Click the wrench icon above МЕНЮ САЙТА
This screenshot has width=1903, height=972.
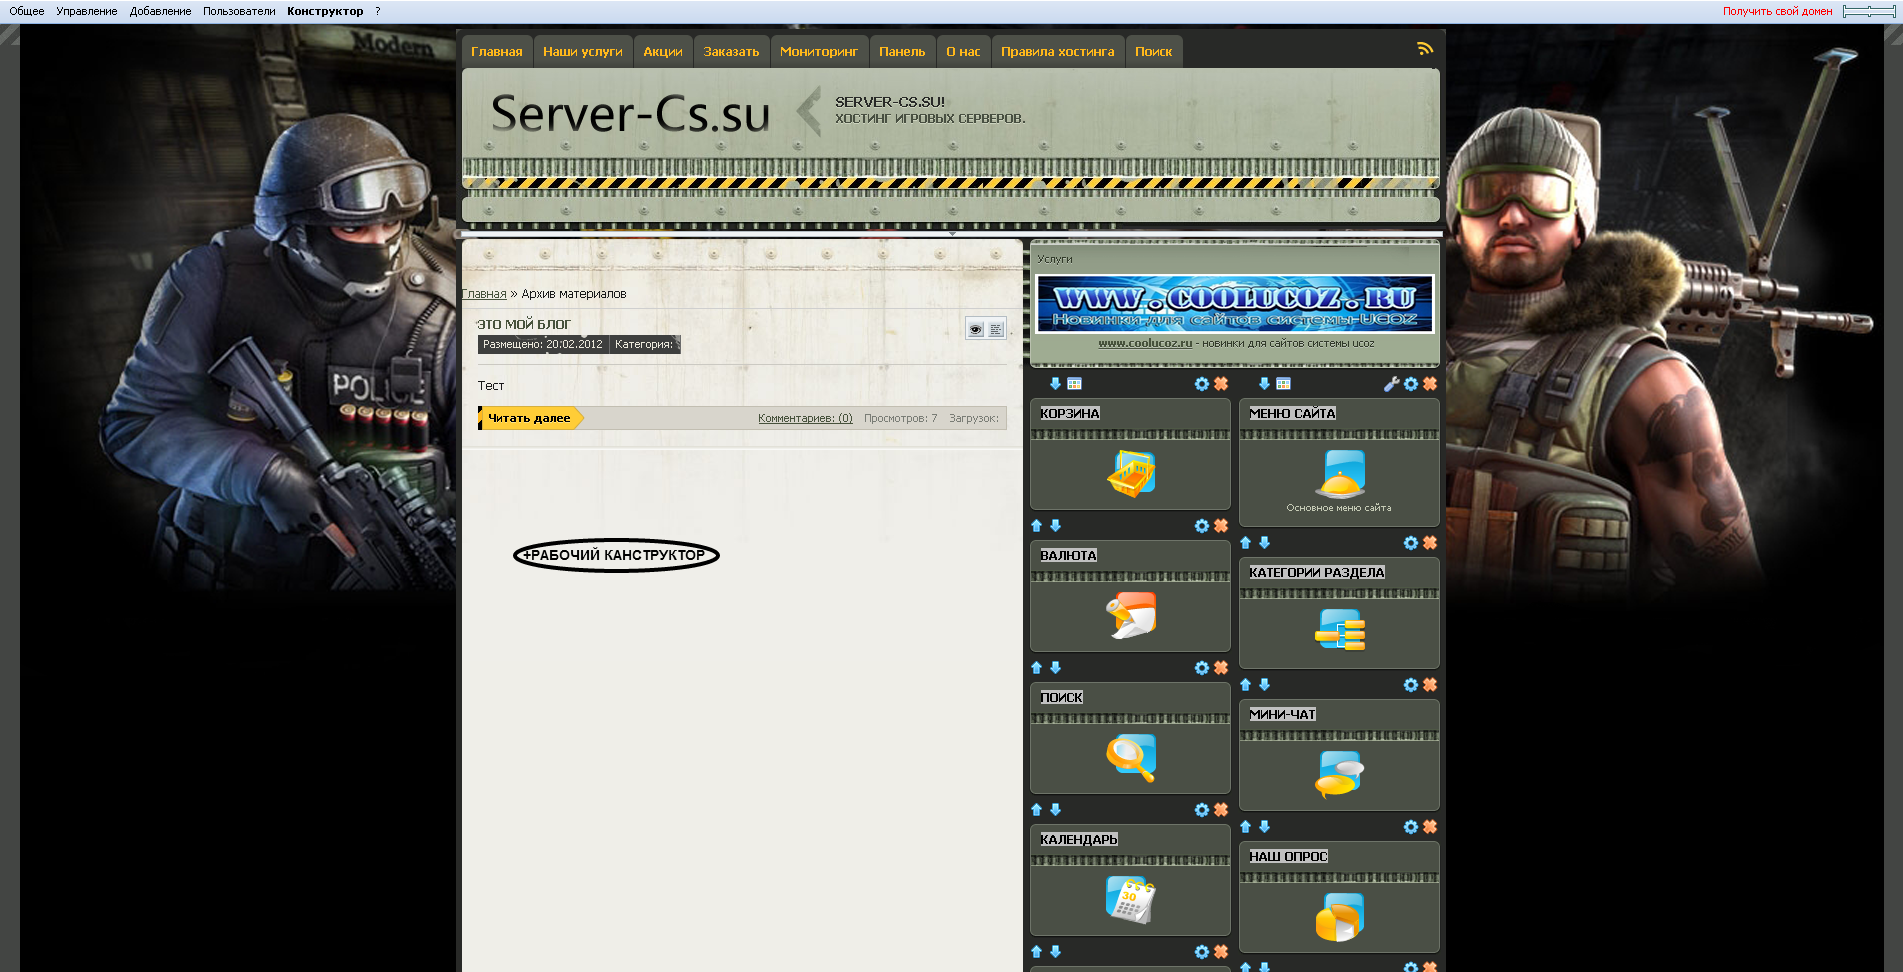[x=1391, y=384]
